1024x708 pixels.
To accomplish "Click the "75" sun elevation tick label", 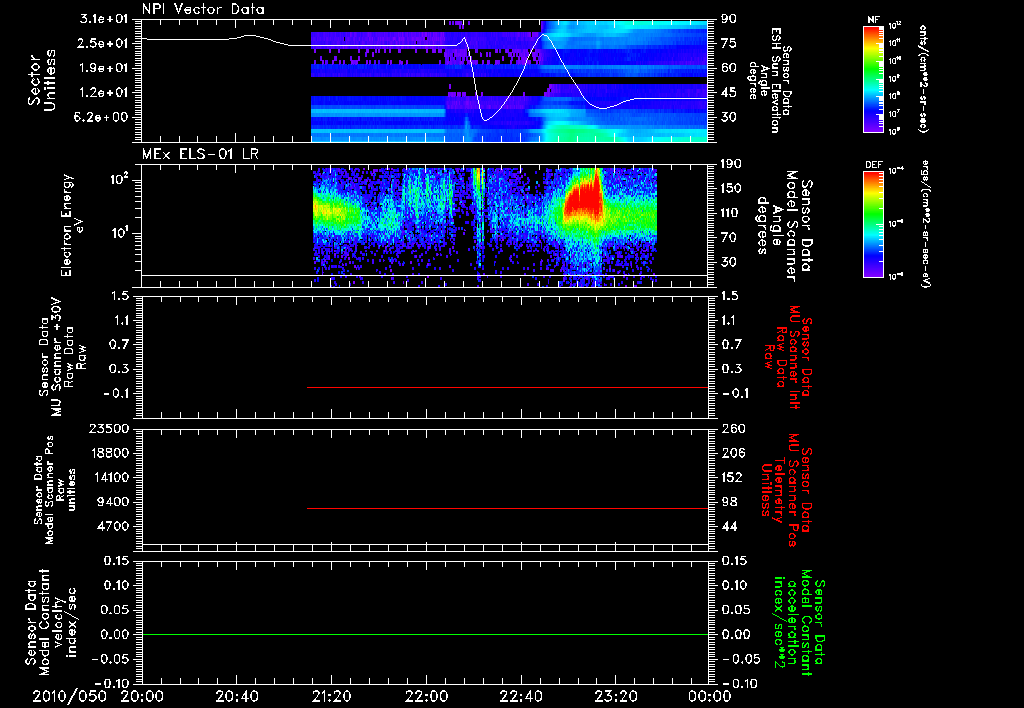I will click(729, 43).
